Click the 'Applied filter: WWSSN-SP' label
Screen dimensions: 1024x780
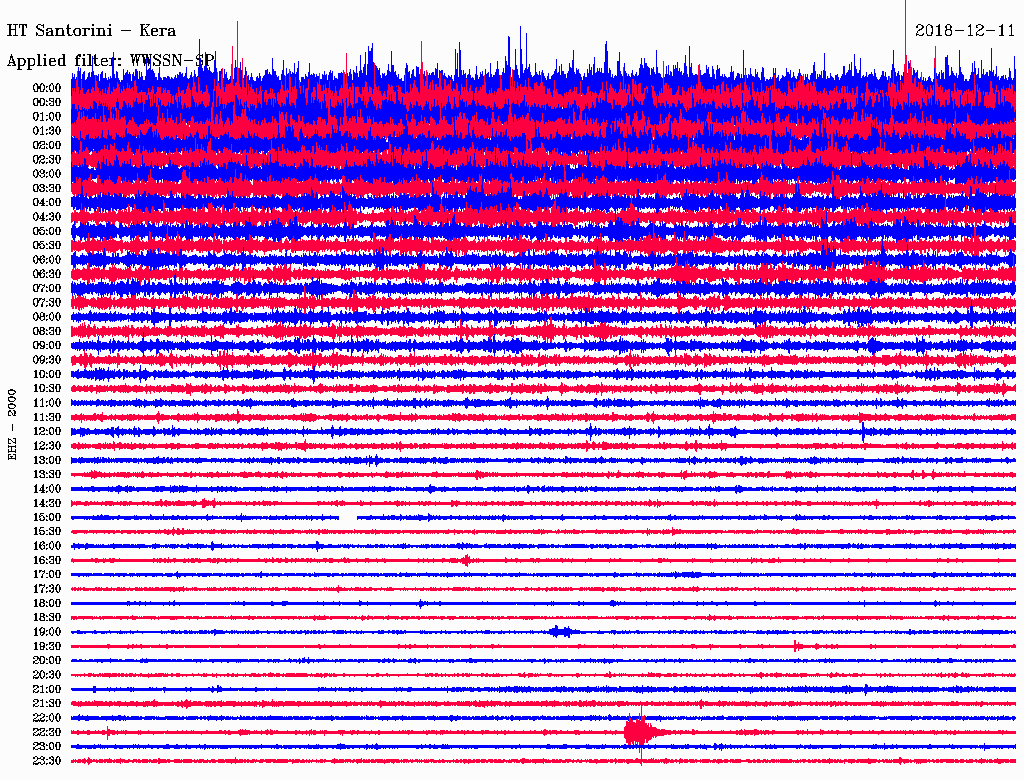click(110, 61)
